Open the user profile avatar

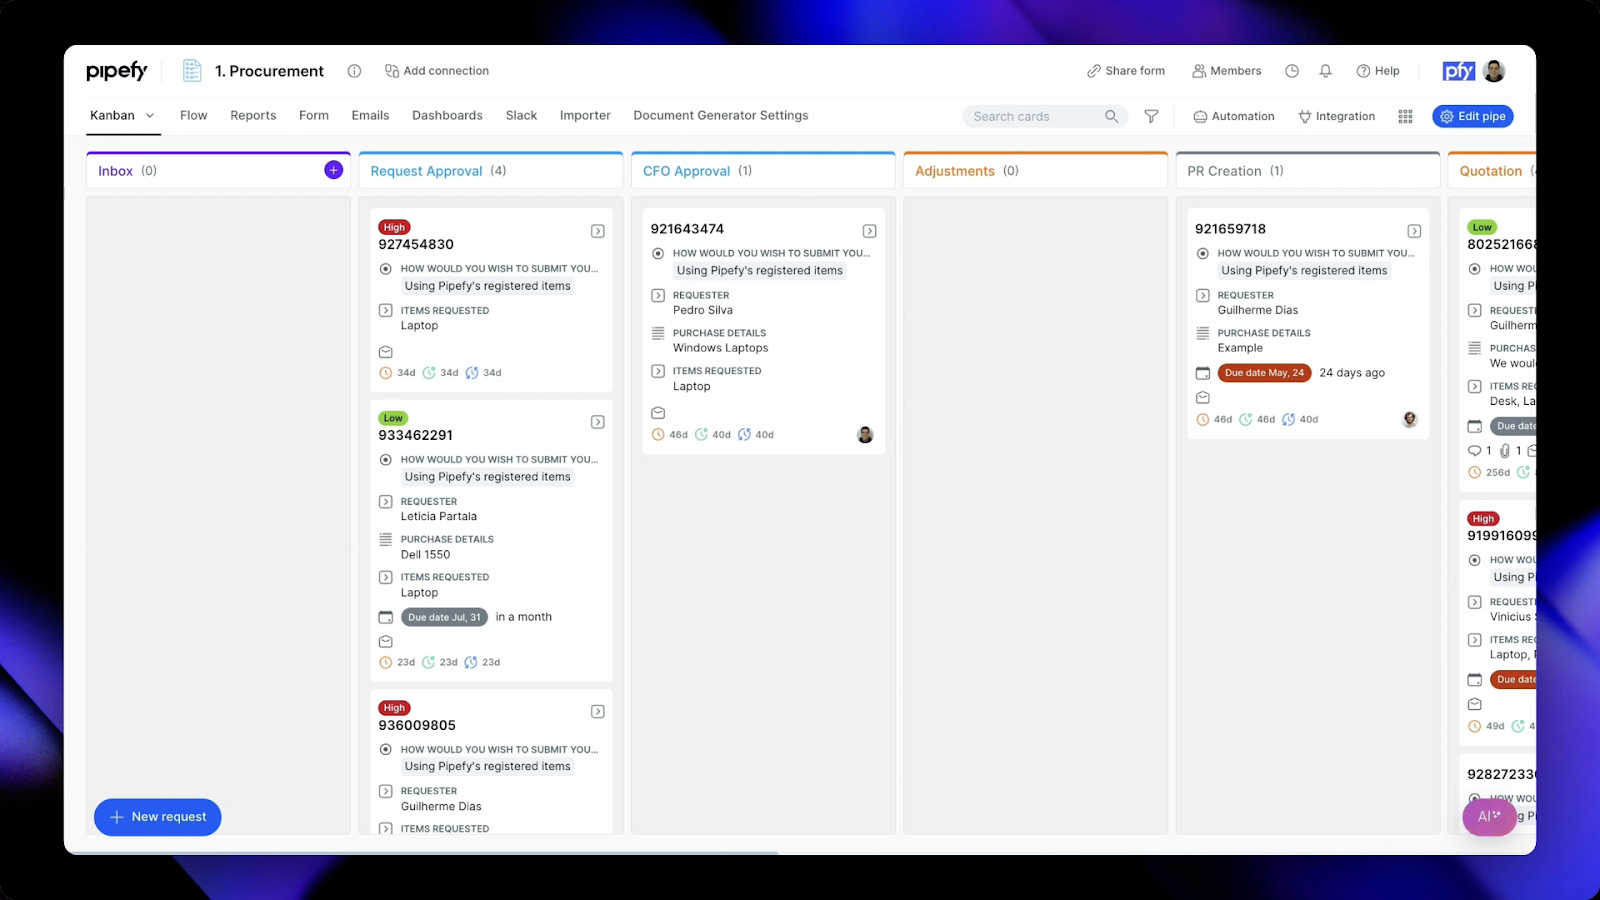(1495, 71)
